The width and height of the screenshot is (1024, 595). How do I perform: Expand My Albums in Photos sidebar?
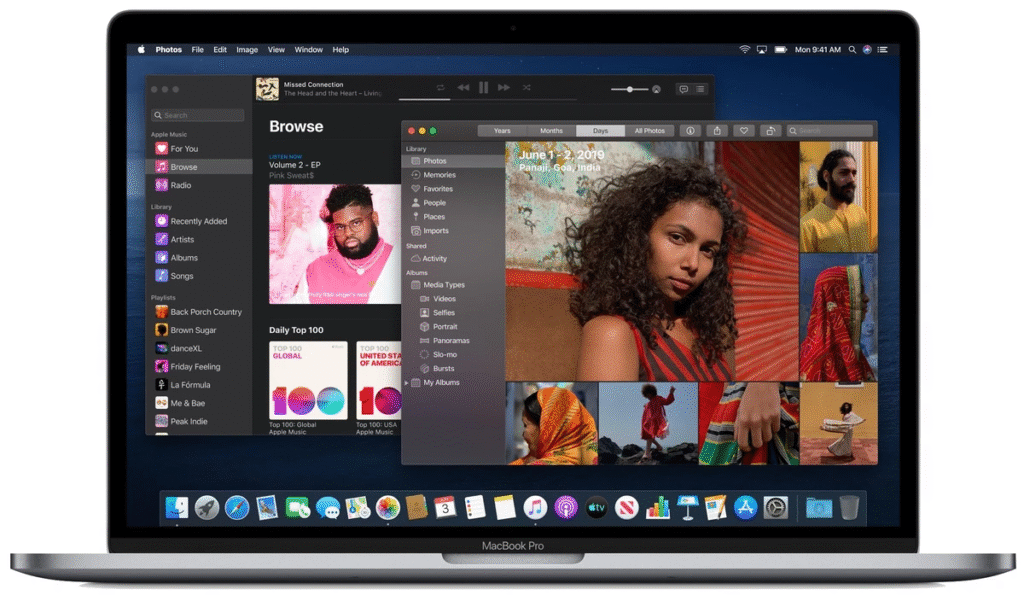(x=406, y=383)
